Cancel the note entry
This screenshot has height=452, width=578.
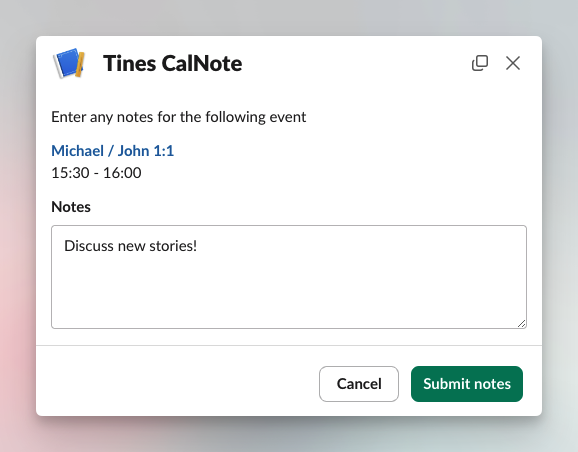359,384
